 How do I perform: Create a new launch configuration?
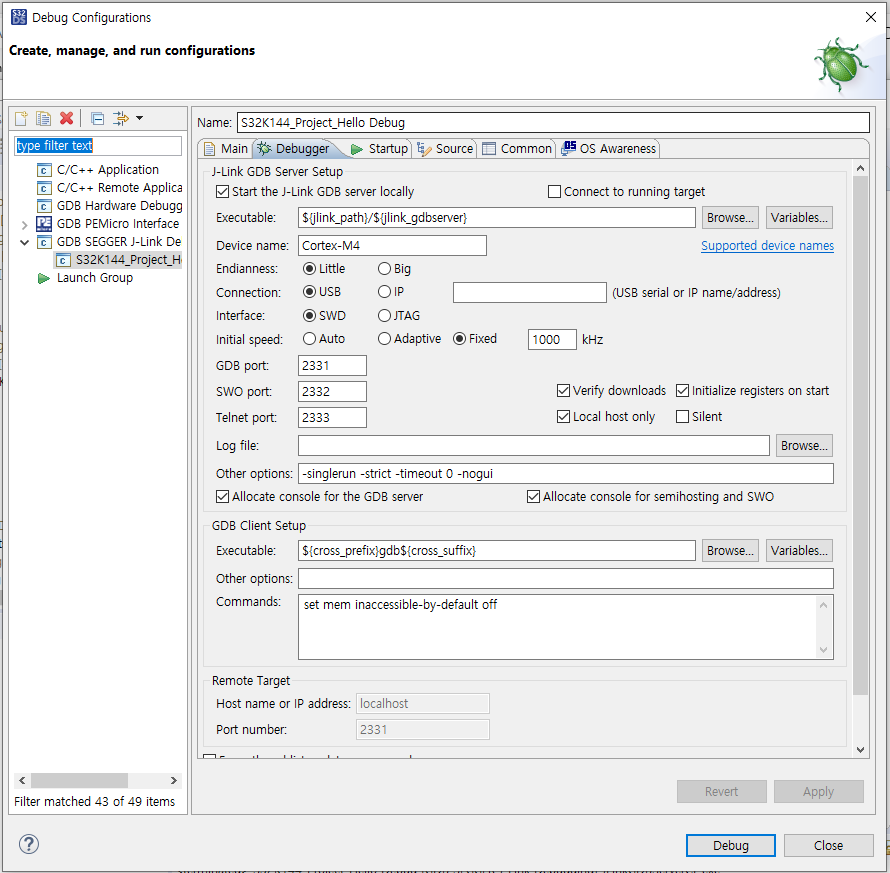tap(20, 118)
